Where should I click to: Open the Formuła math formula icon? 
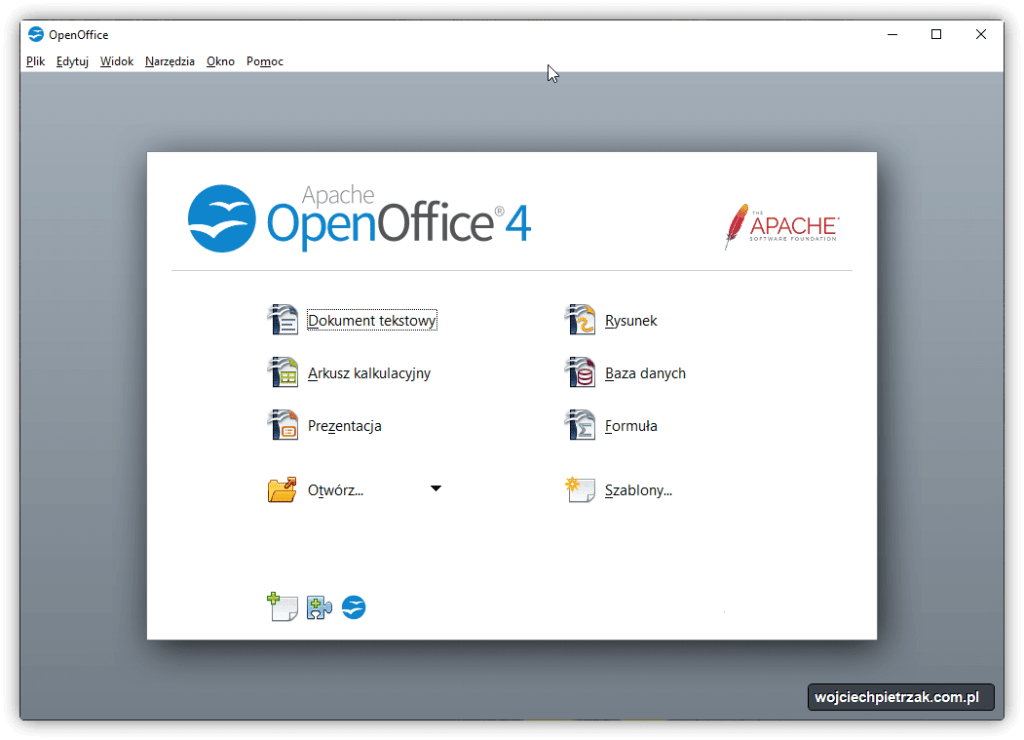(580, 425)
